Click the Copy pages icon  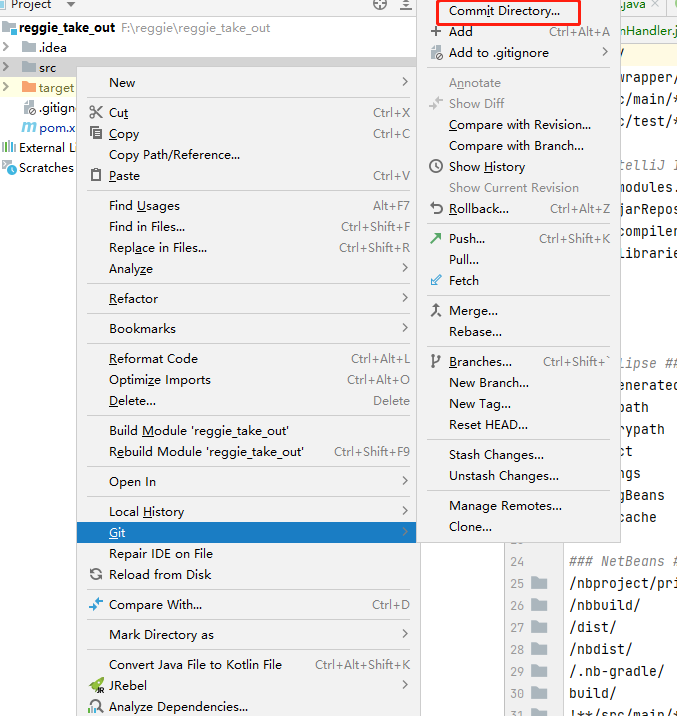[96, 133]
